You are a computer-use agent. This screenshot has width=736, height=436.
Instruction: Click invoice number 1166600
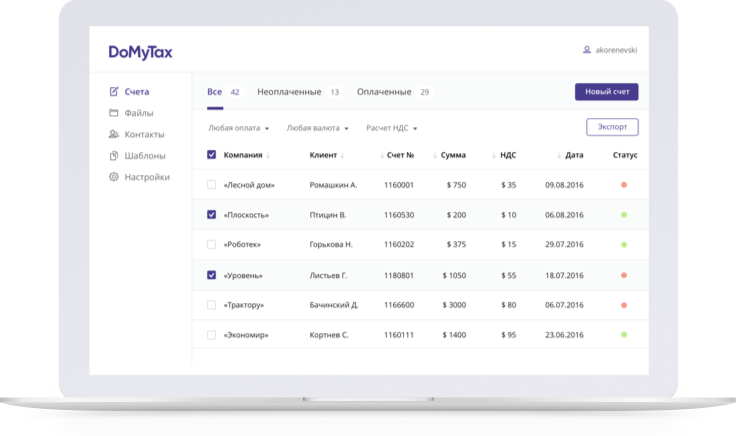[399, 305]
